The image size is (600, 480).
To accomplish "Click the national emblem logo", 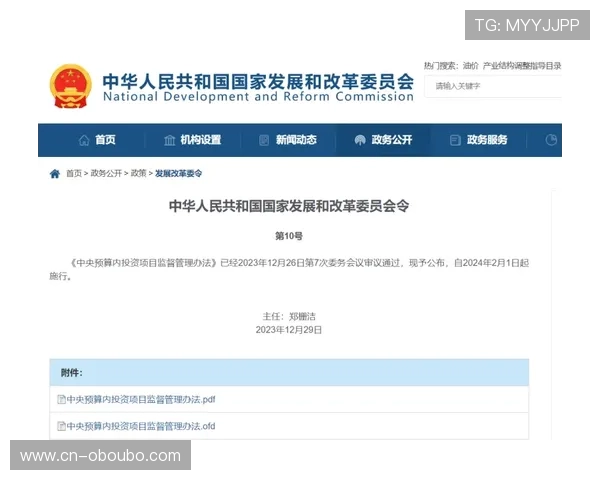I will (x=70, y=87).
